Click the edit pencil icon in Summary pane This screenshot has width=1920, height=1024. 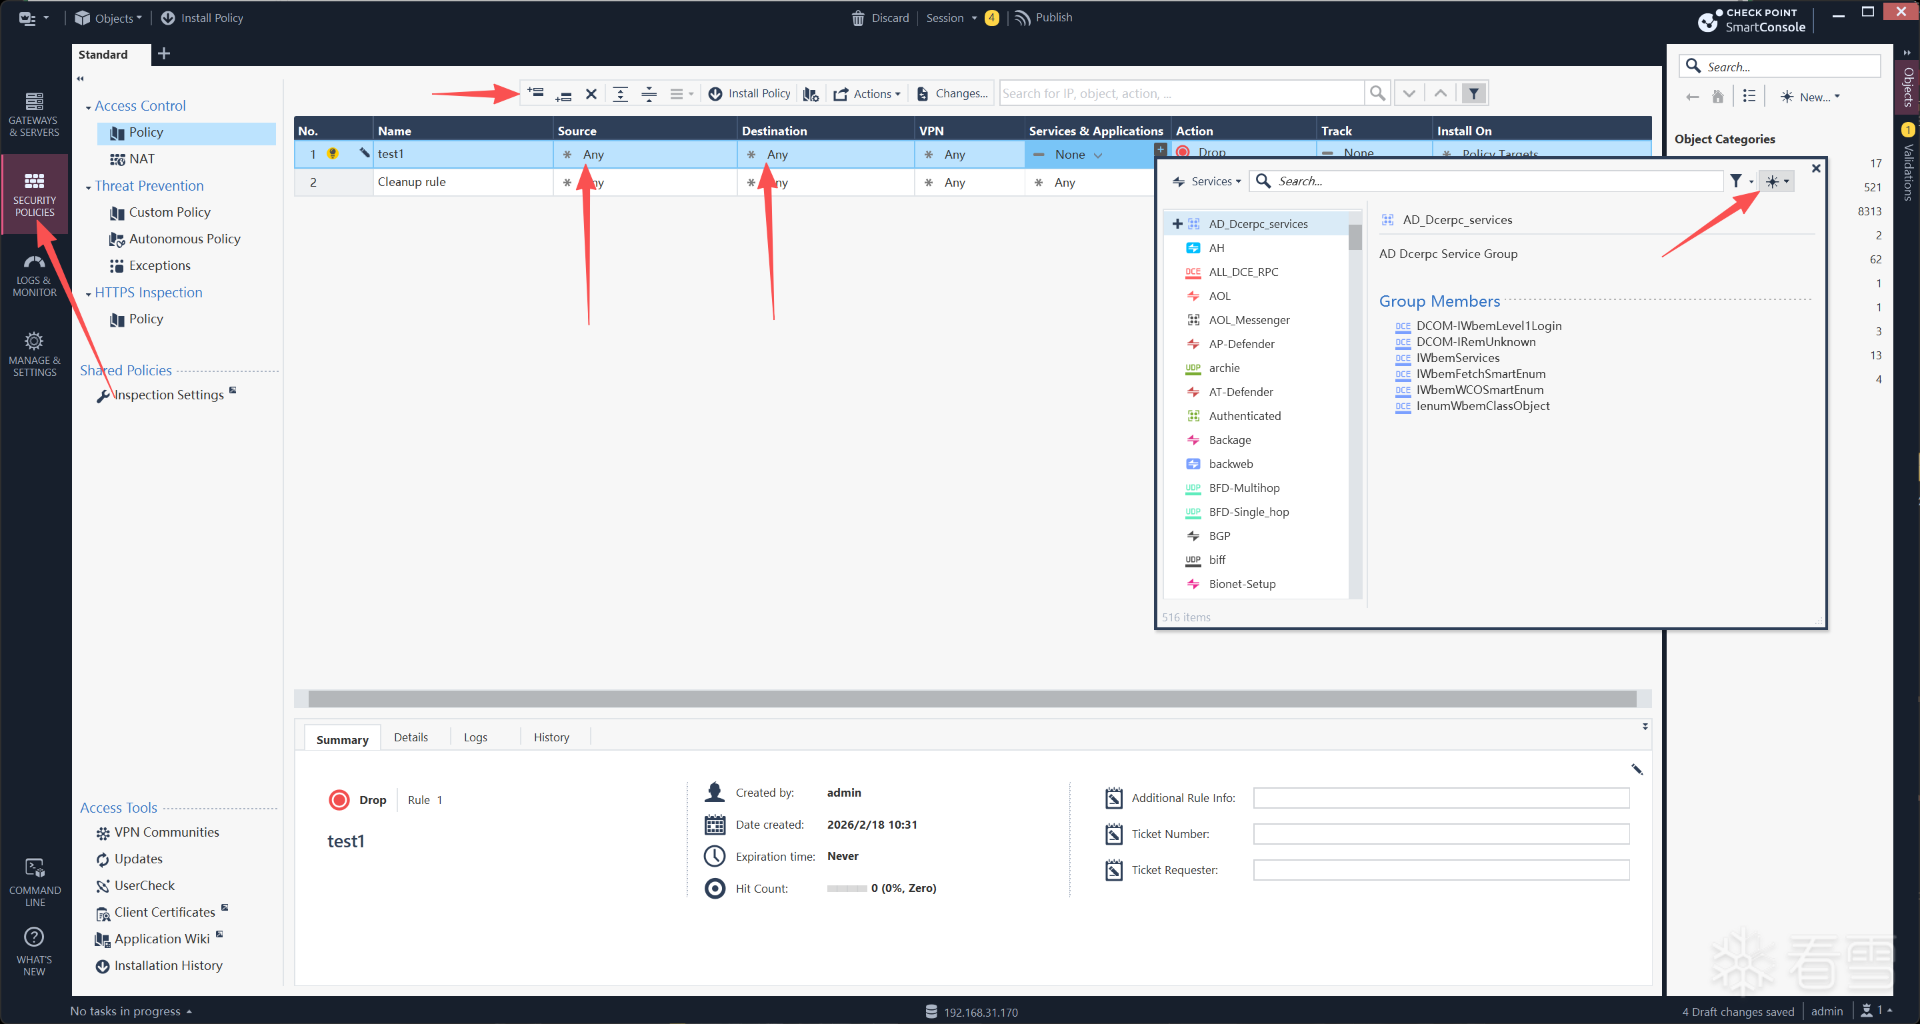(1637, 769)
